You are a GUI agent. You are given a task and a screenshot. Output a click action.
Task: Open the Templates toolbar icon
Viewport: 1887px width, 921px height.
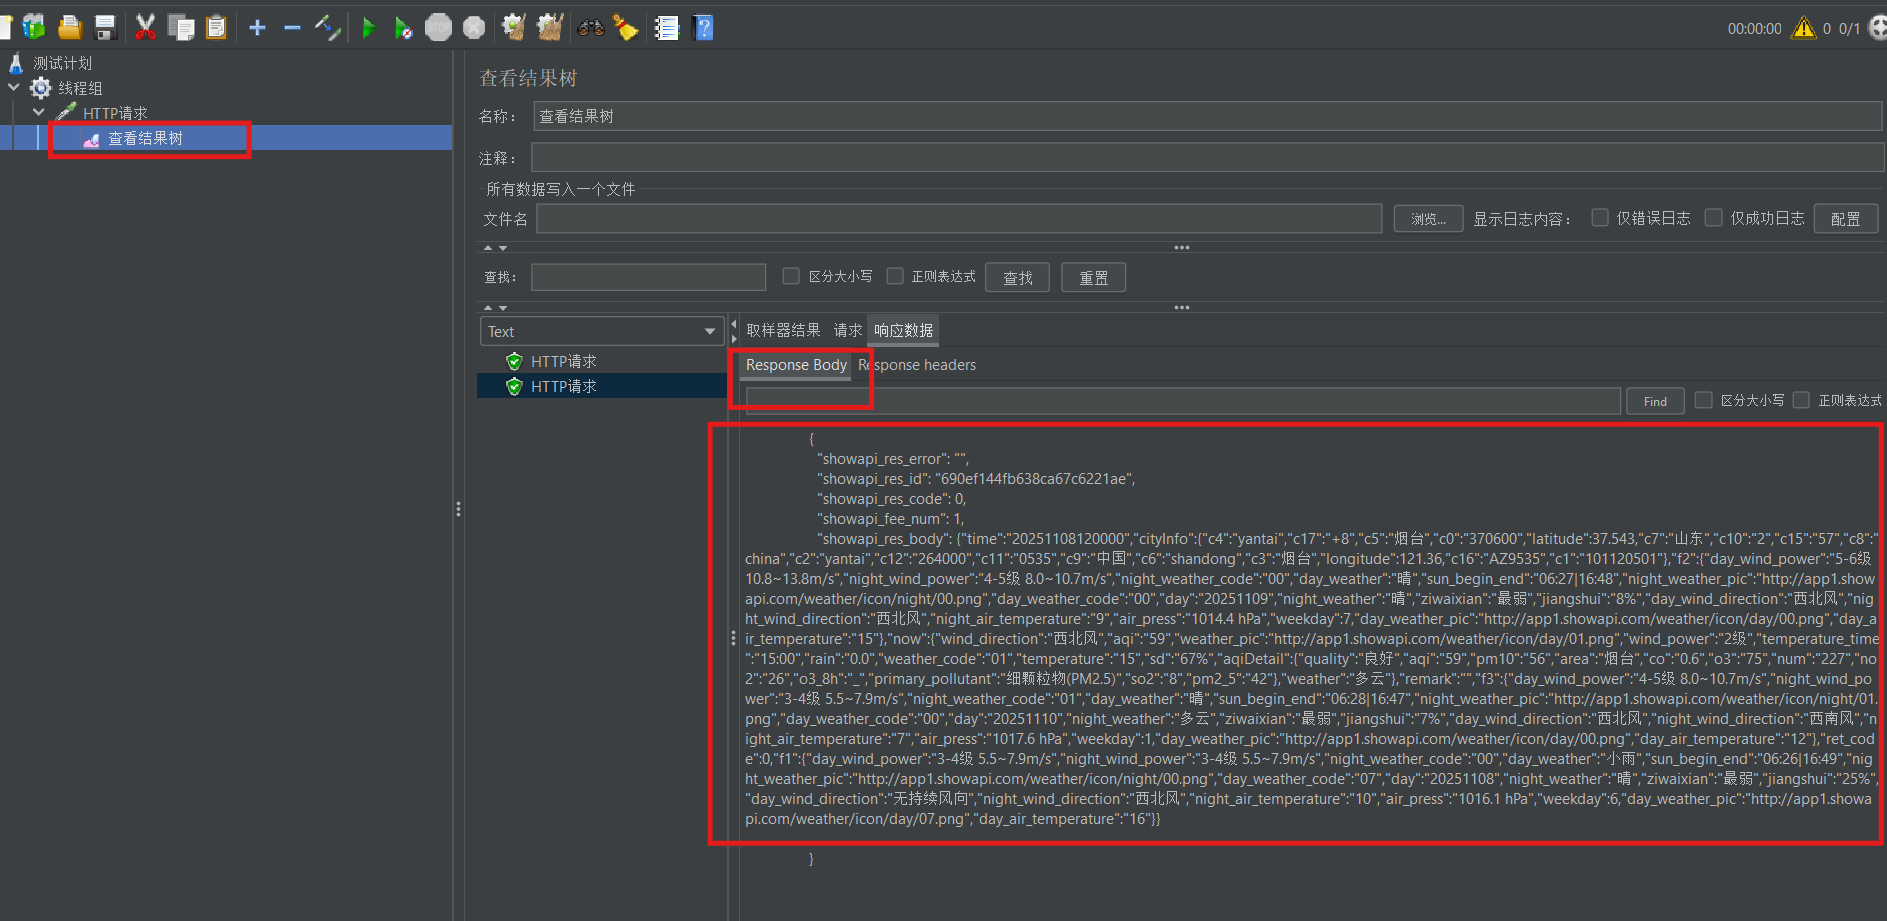click(x=34, y=27)
